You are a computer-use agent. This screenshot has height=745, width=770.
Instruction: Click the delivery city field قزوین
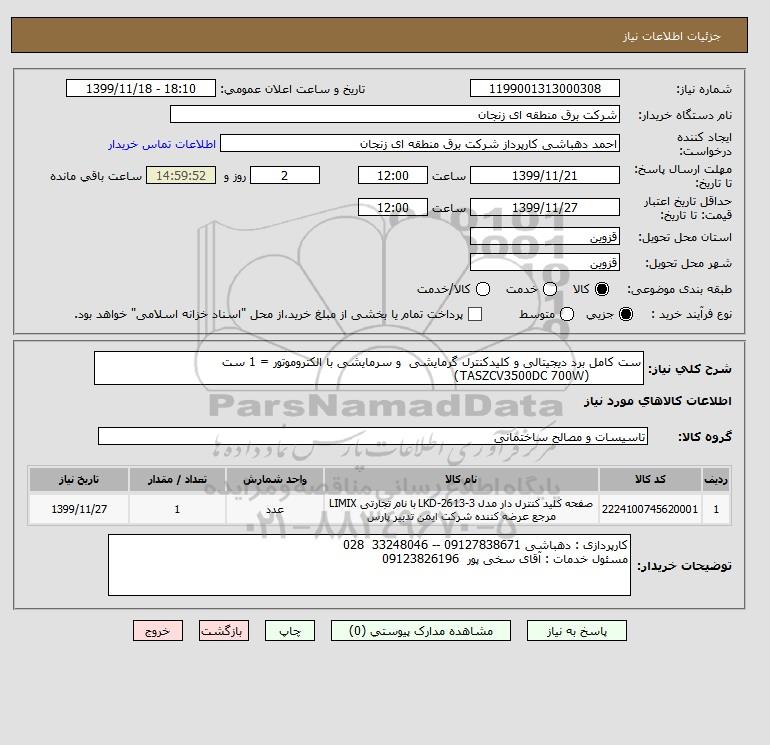(x=545, y=263)
